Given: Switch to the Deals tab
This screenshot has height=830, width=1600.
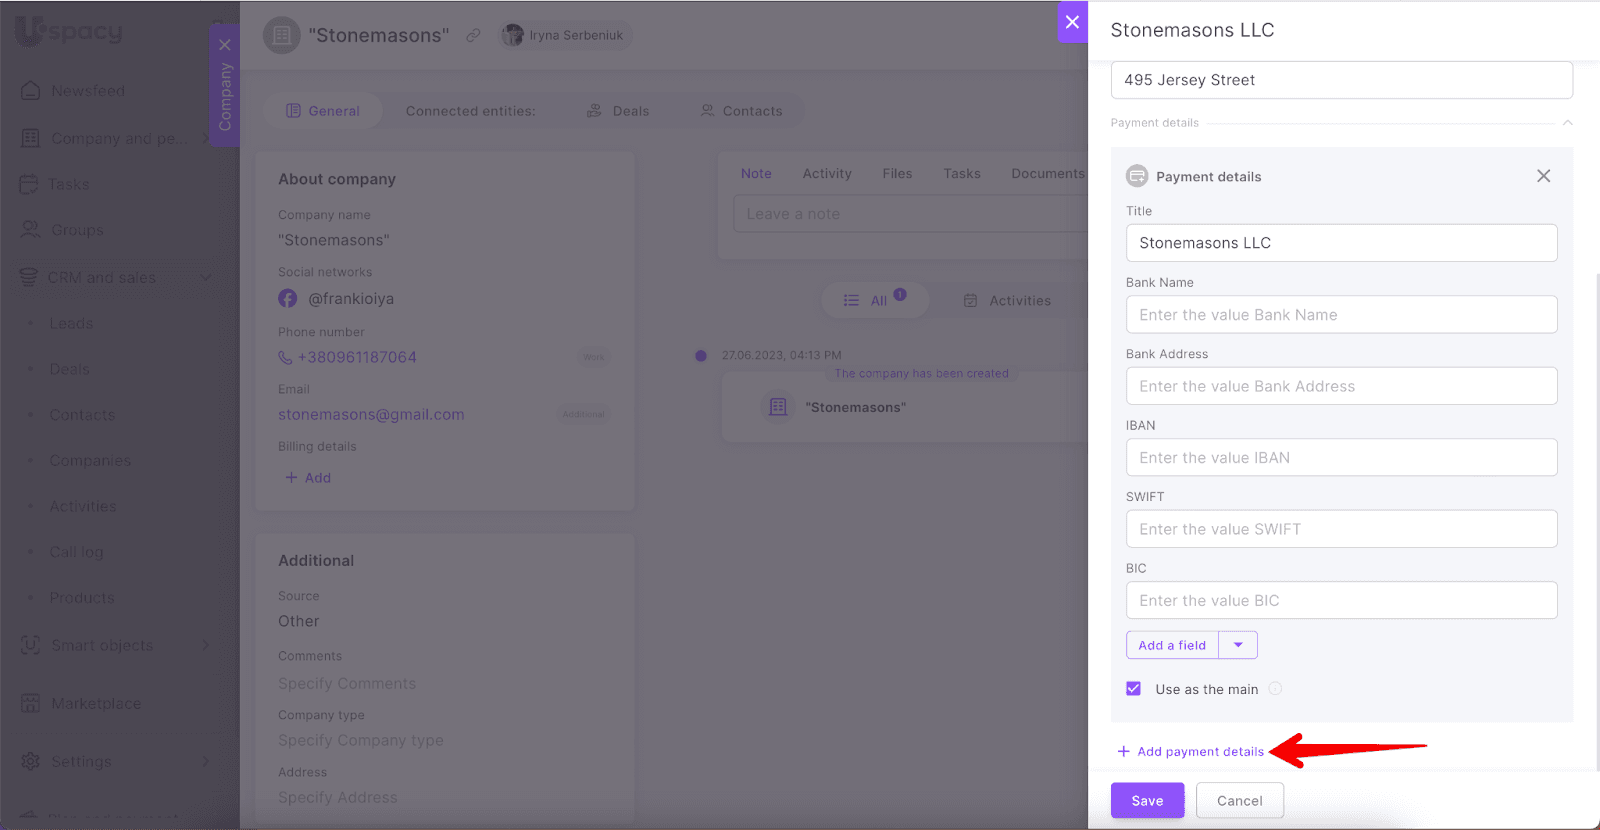Looking at the screenshot, I should click(618, 111).
